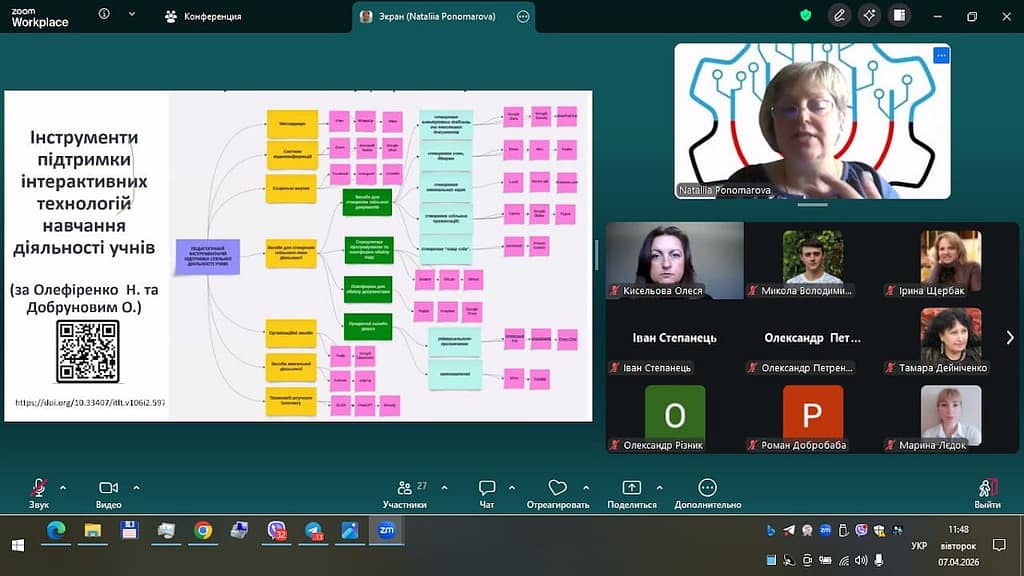The width and height of the screenshot is (1024, 576).
Task: Click the AI Companion sparkle icon
Action: (870, 16)
